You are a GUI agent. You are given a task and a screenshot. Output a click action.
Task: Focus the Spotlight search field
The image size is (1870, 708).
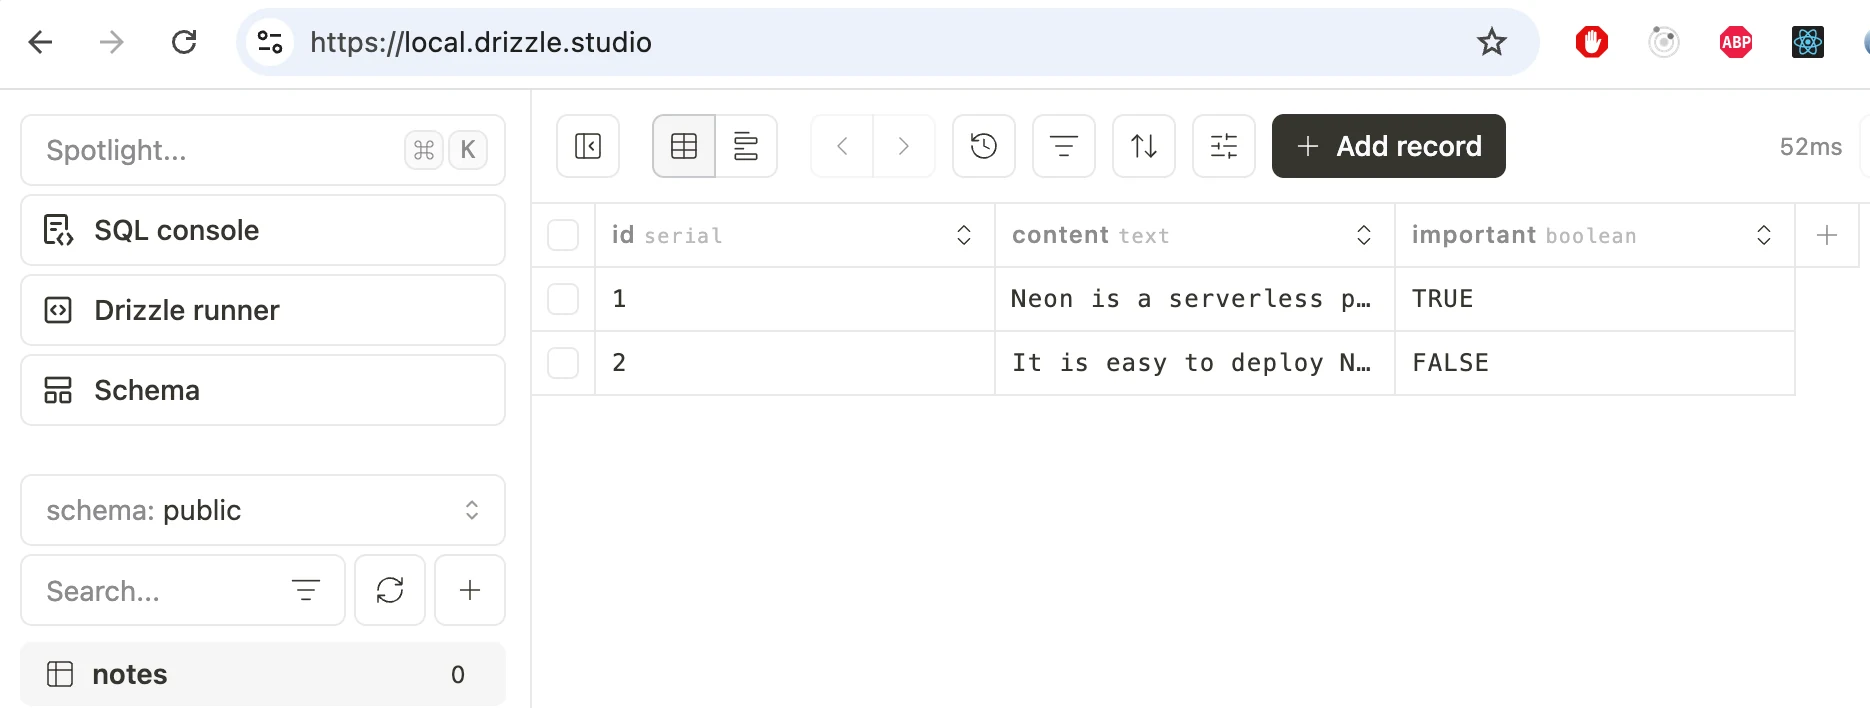click(263, 150)
